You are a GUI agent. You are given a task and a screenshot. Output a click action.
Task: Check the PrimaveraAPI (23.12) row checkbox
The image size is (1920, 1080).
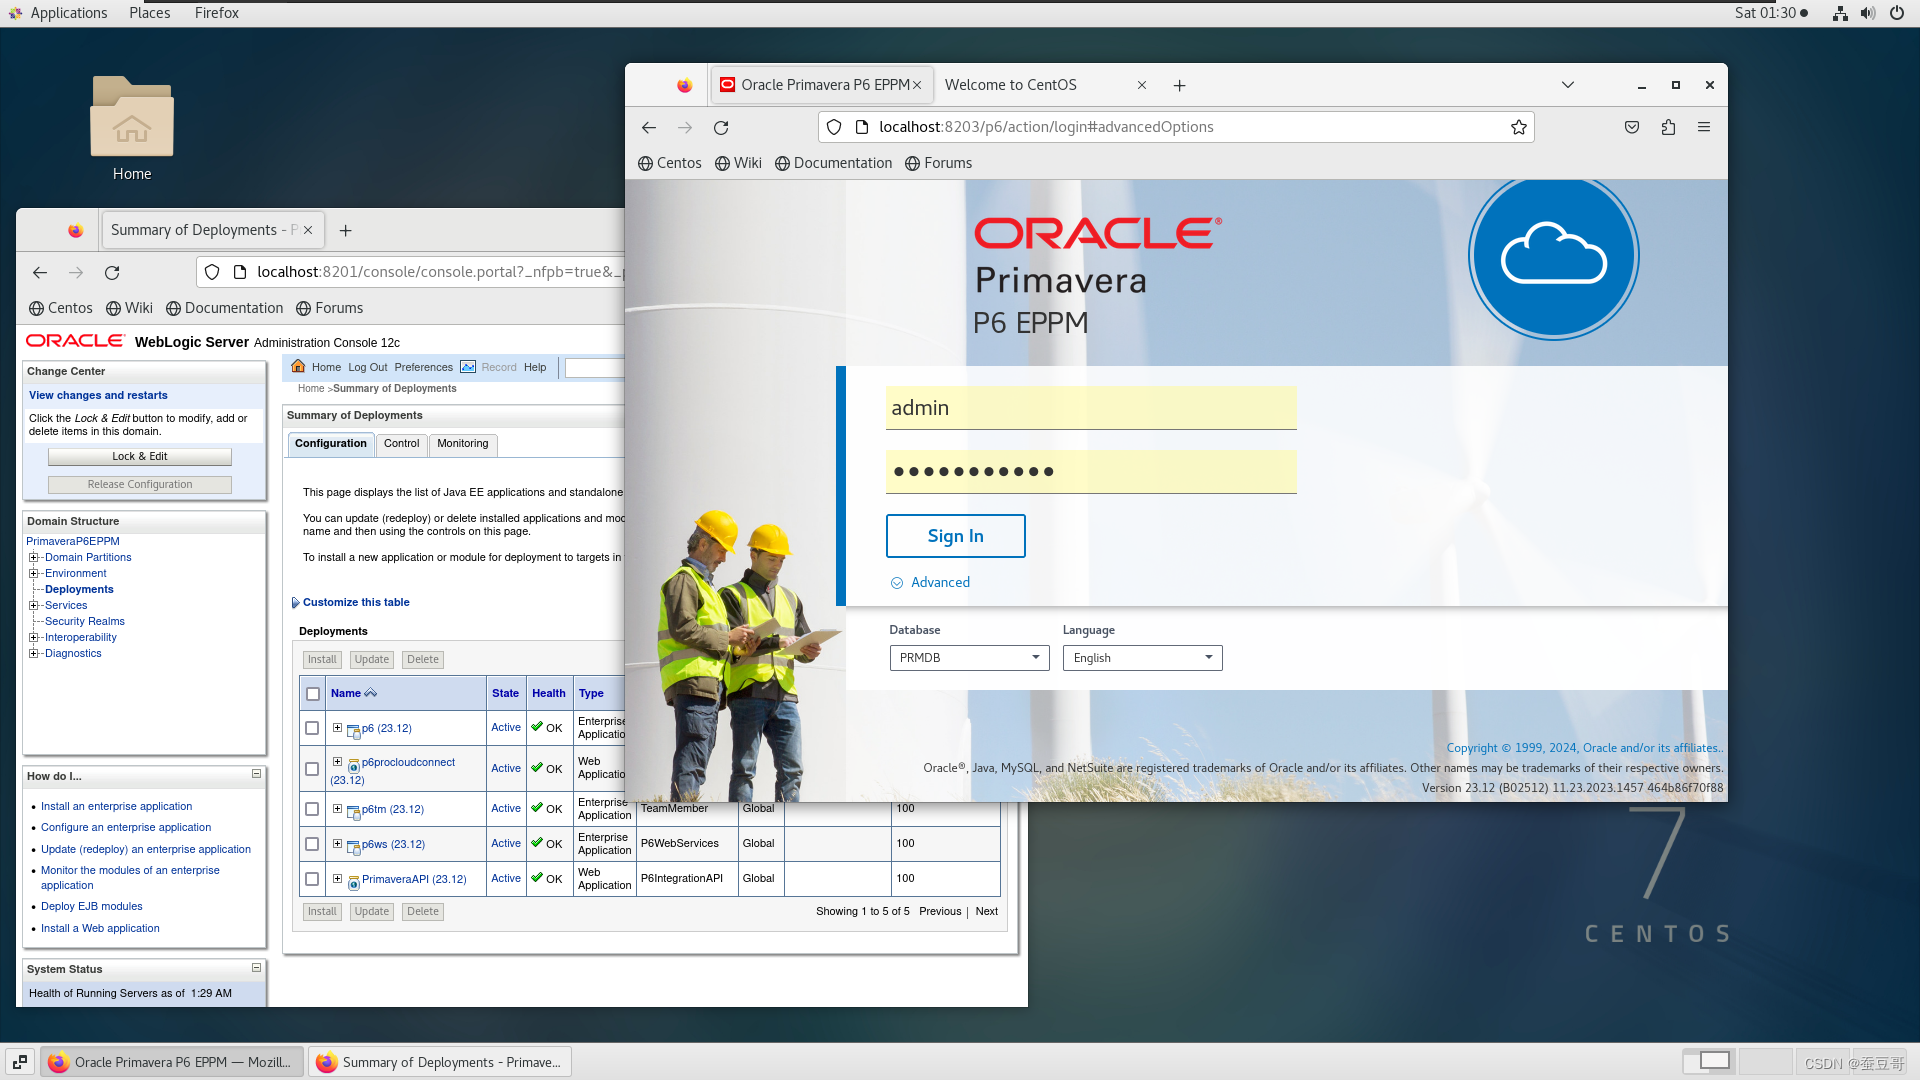[x=312, y=879]
